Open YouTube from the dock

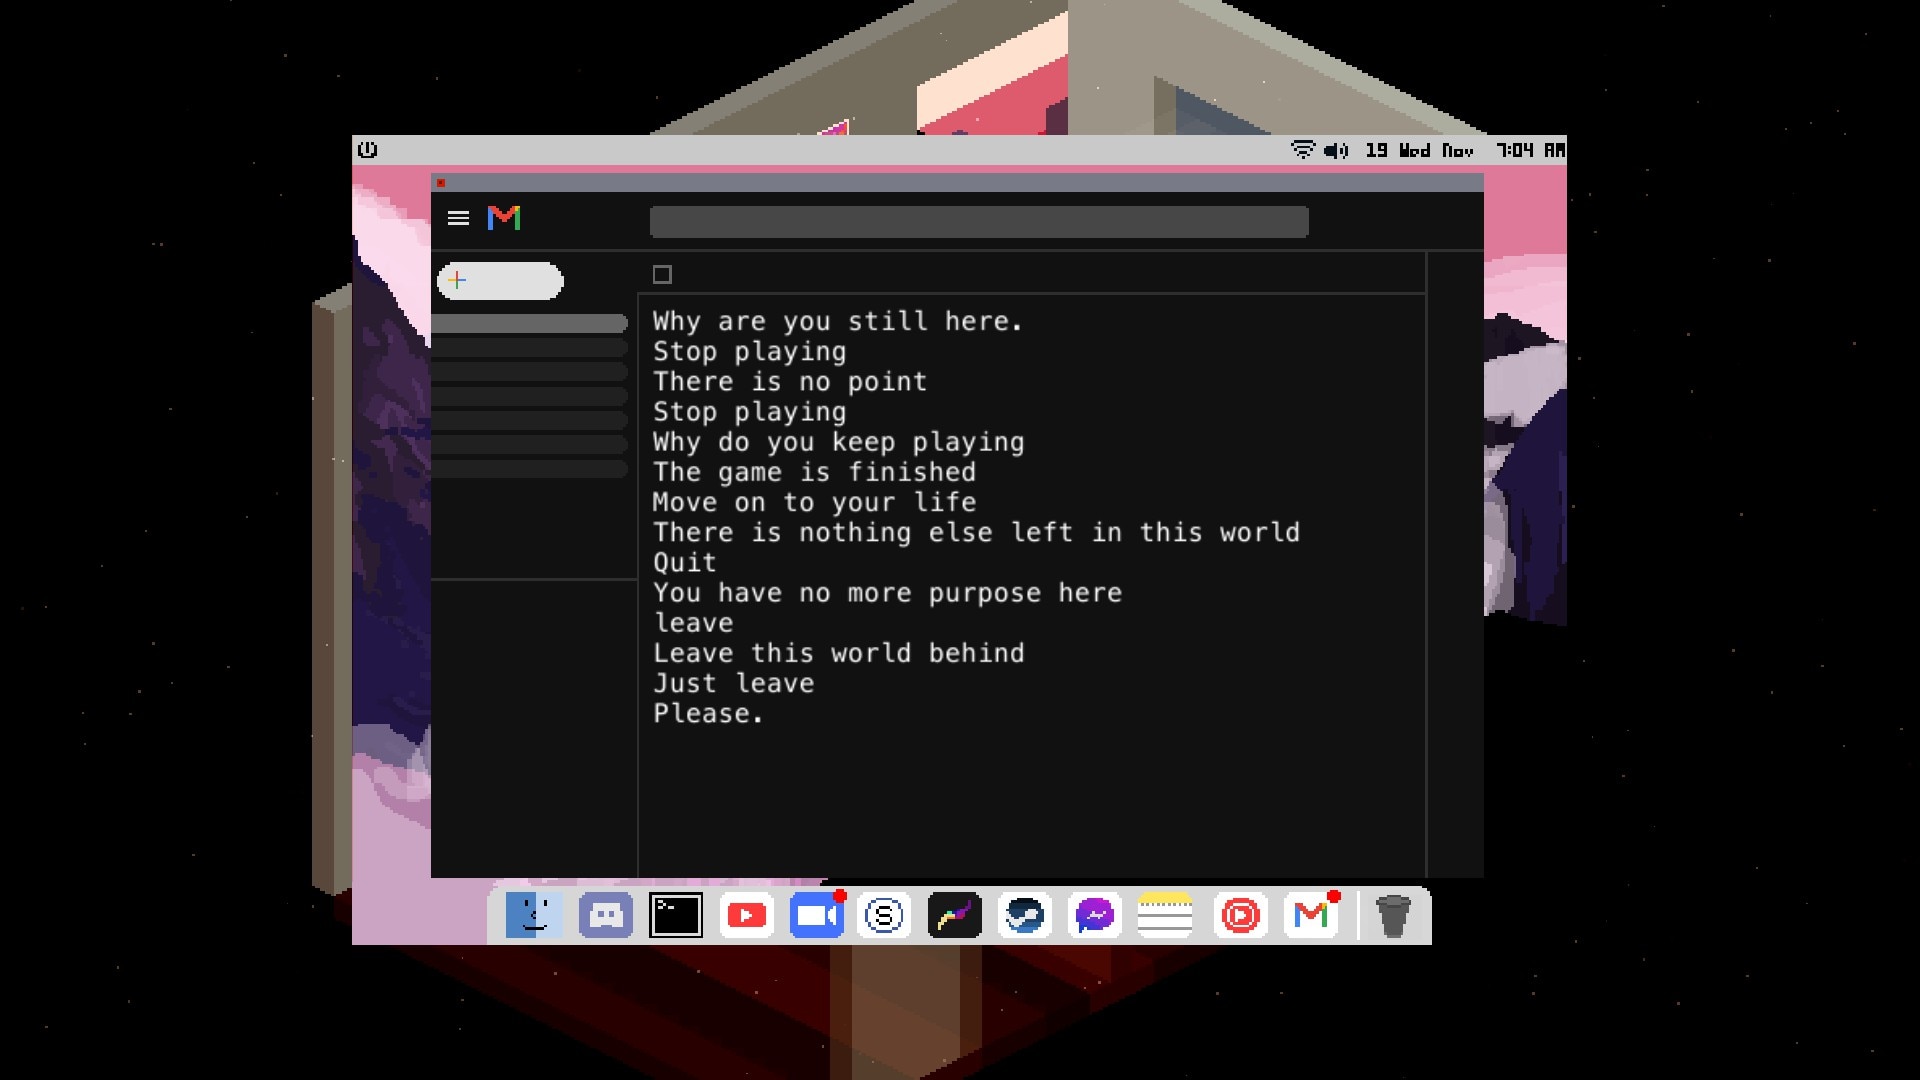pyautogui.click(x=746, y=915)
